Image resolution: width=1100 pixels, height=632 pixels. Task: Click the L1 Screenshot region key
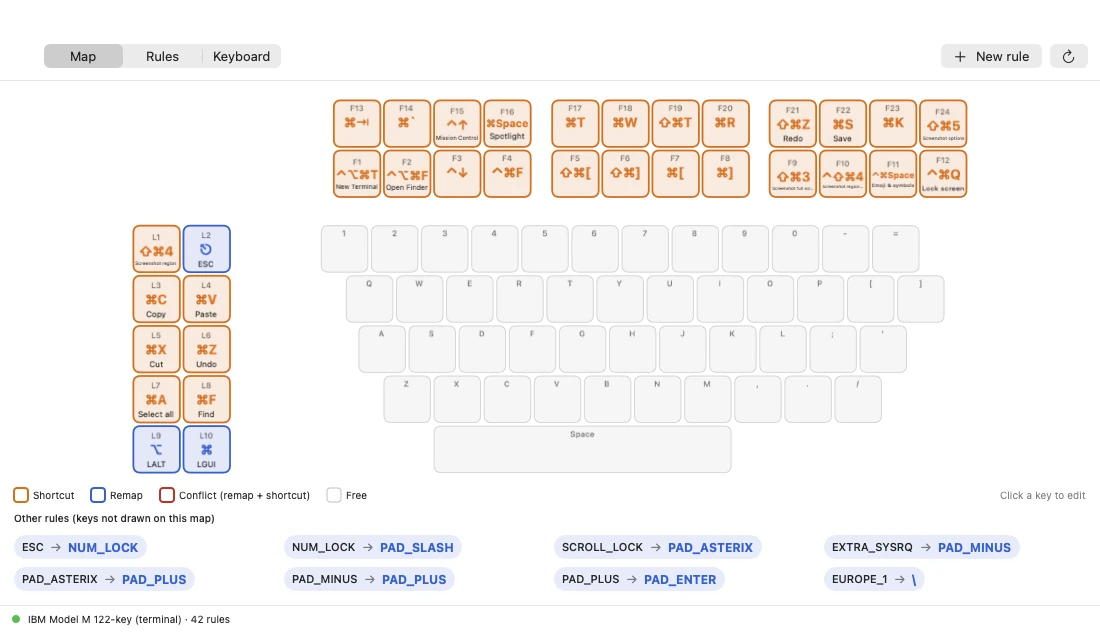coord(156,249)
